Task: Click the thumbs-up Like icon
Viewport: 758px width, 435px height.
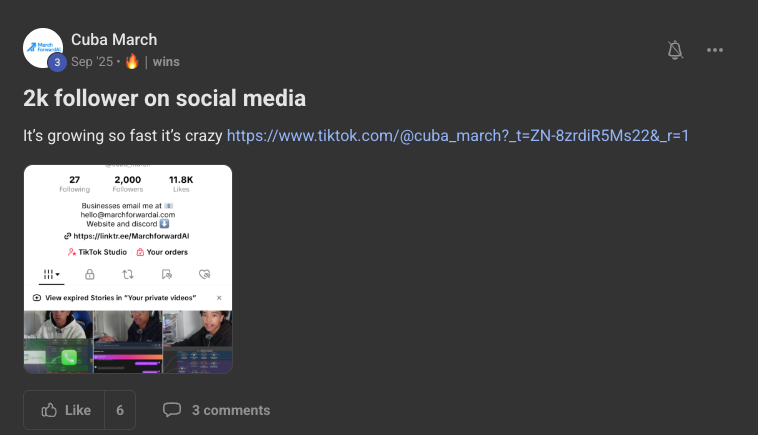Action: (49, 410)
